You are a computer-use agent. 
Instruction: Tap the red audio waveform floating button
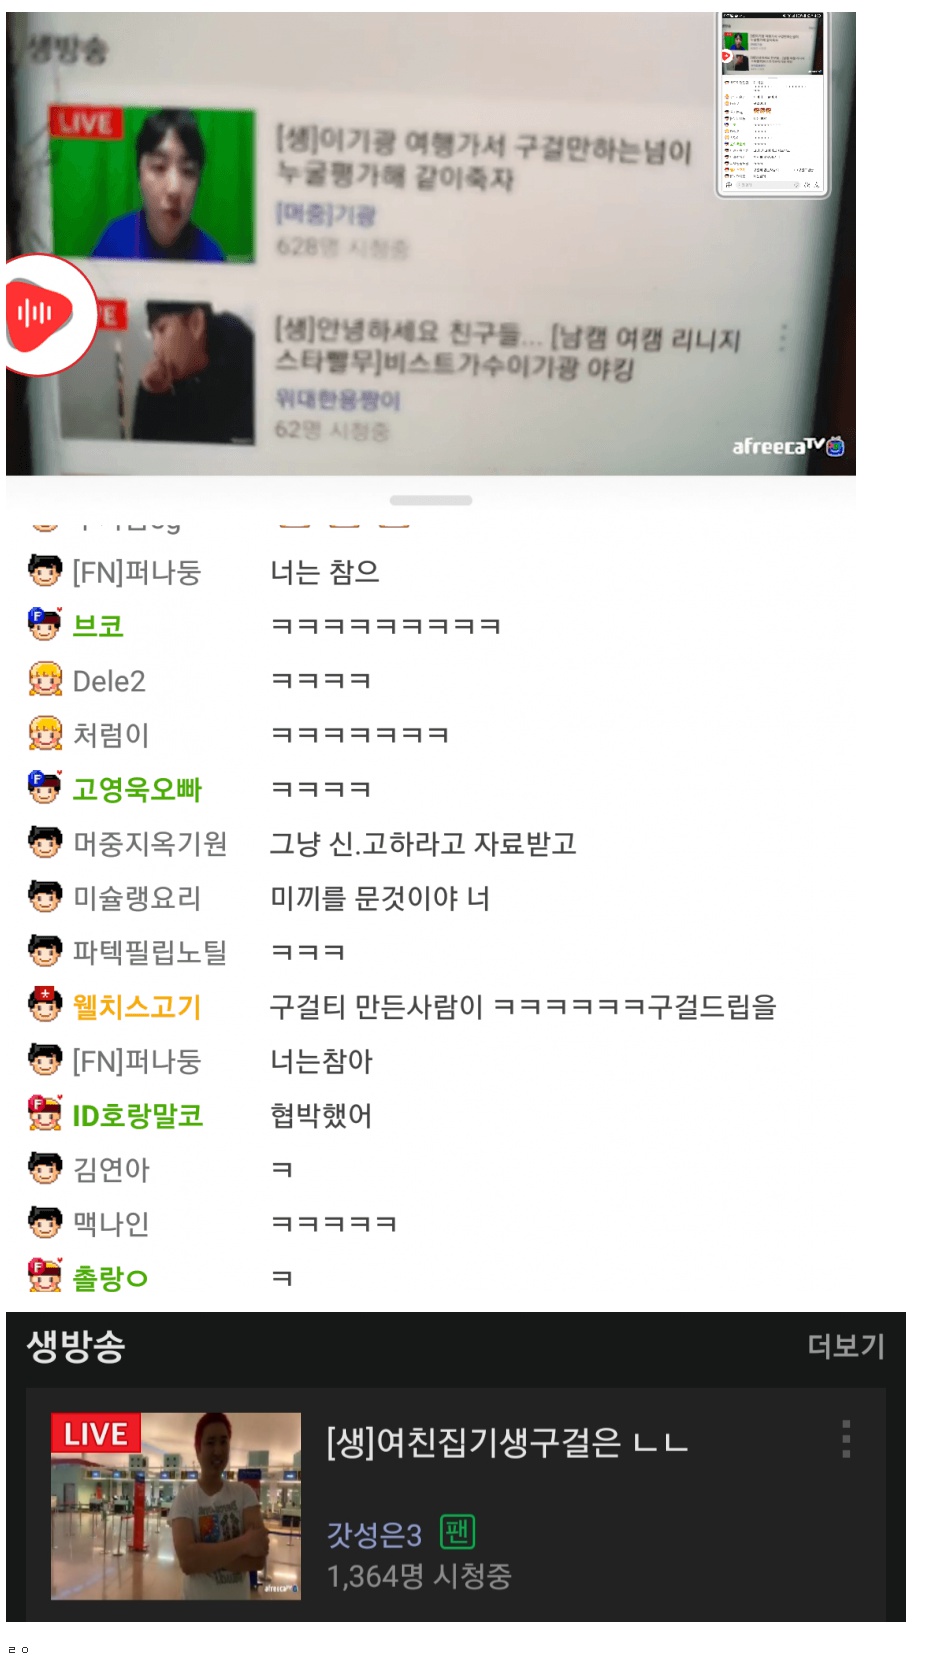coord(45,314)
